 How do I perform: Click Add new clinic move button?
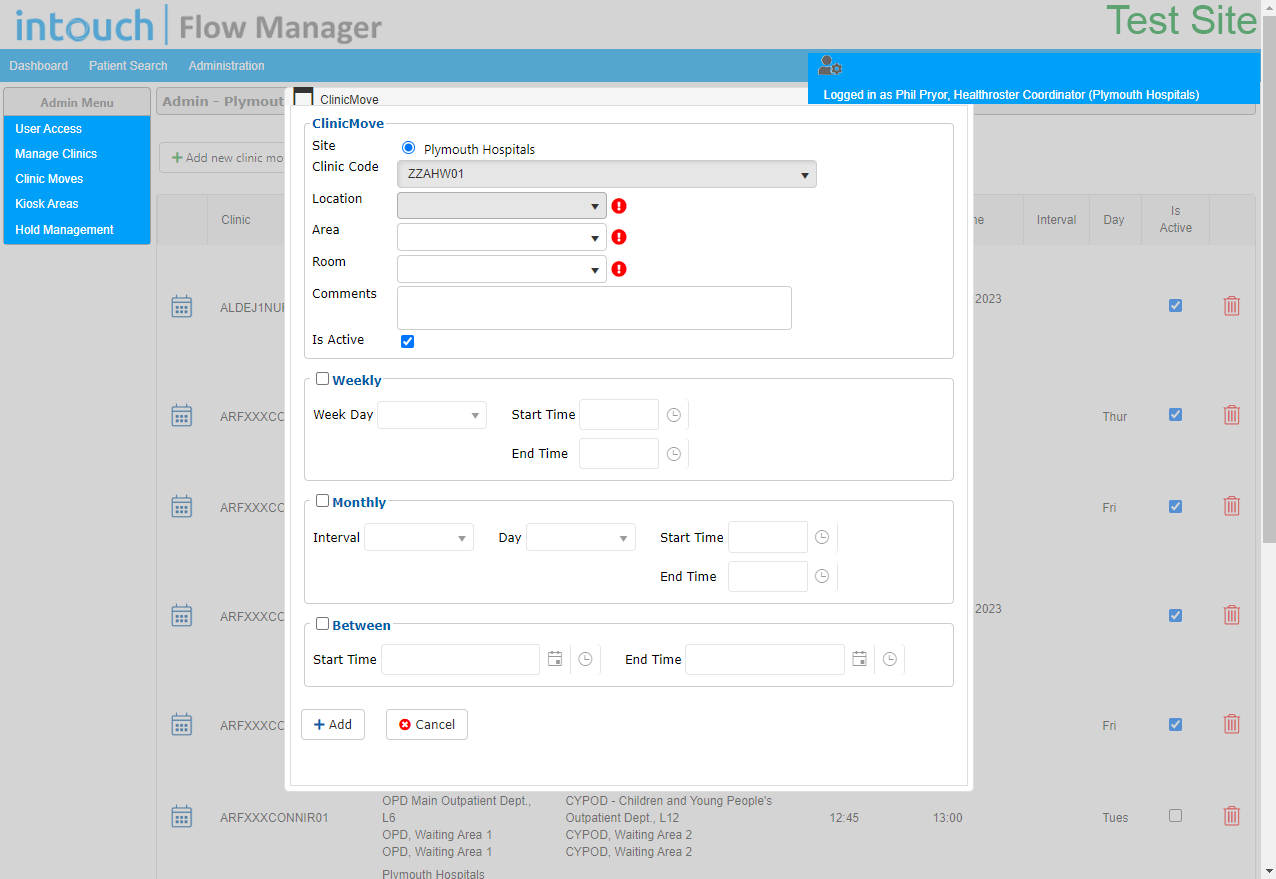coord(224,157)
